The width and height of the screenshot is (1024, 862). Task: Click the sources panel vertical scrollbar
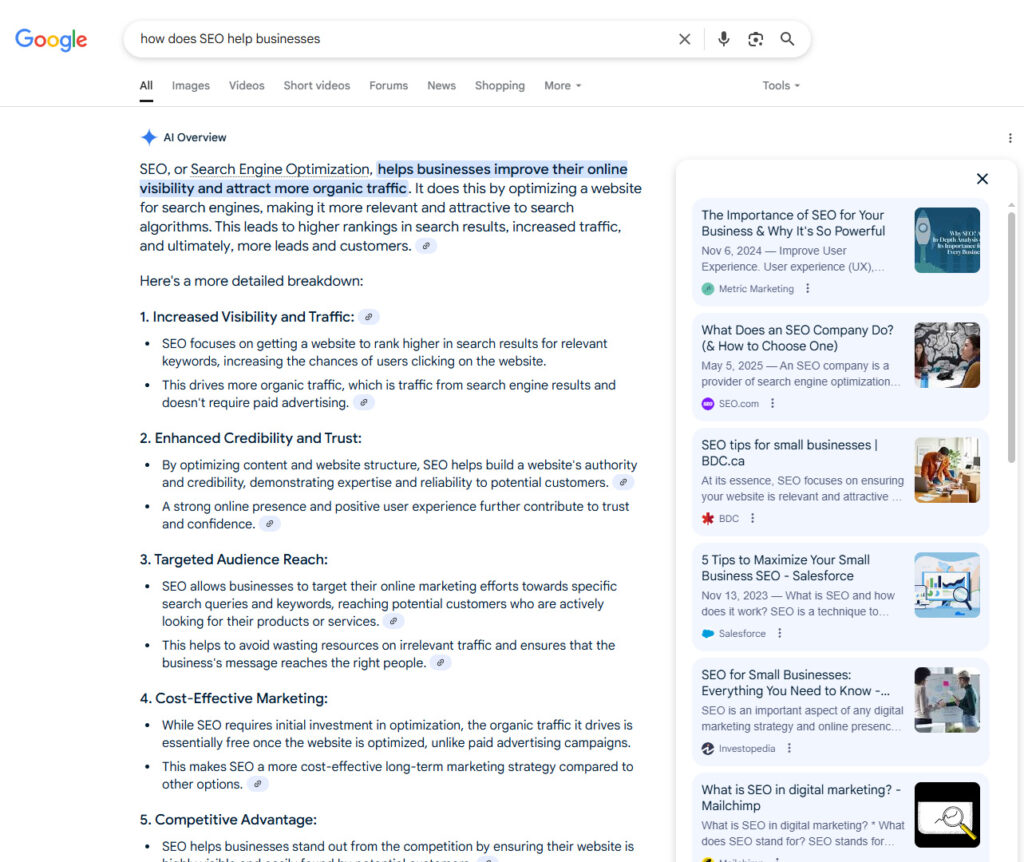(x=1011, y=336)
